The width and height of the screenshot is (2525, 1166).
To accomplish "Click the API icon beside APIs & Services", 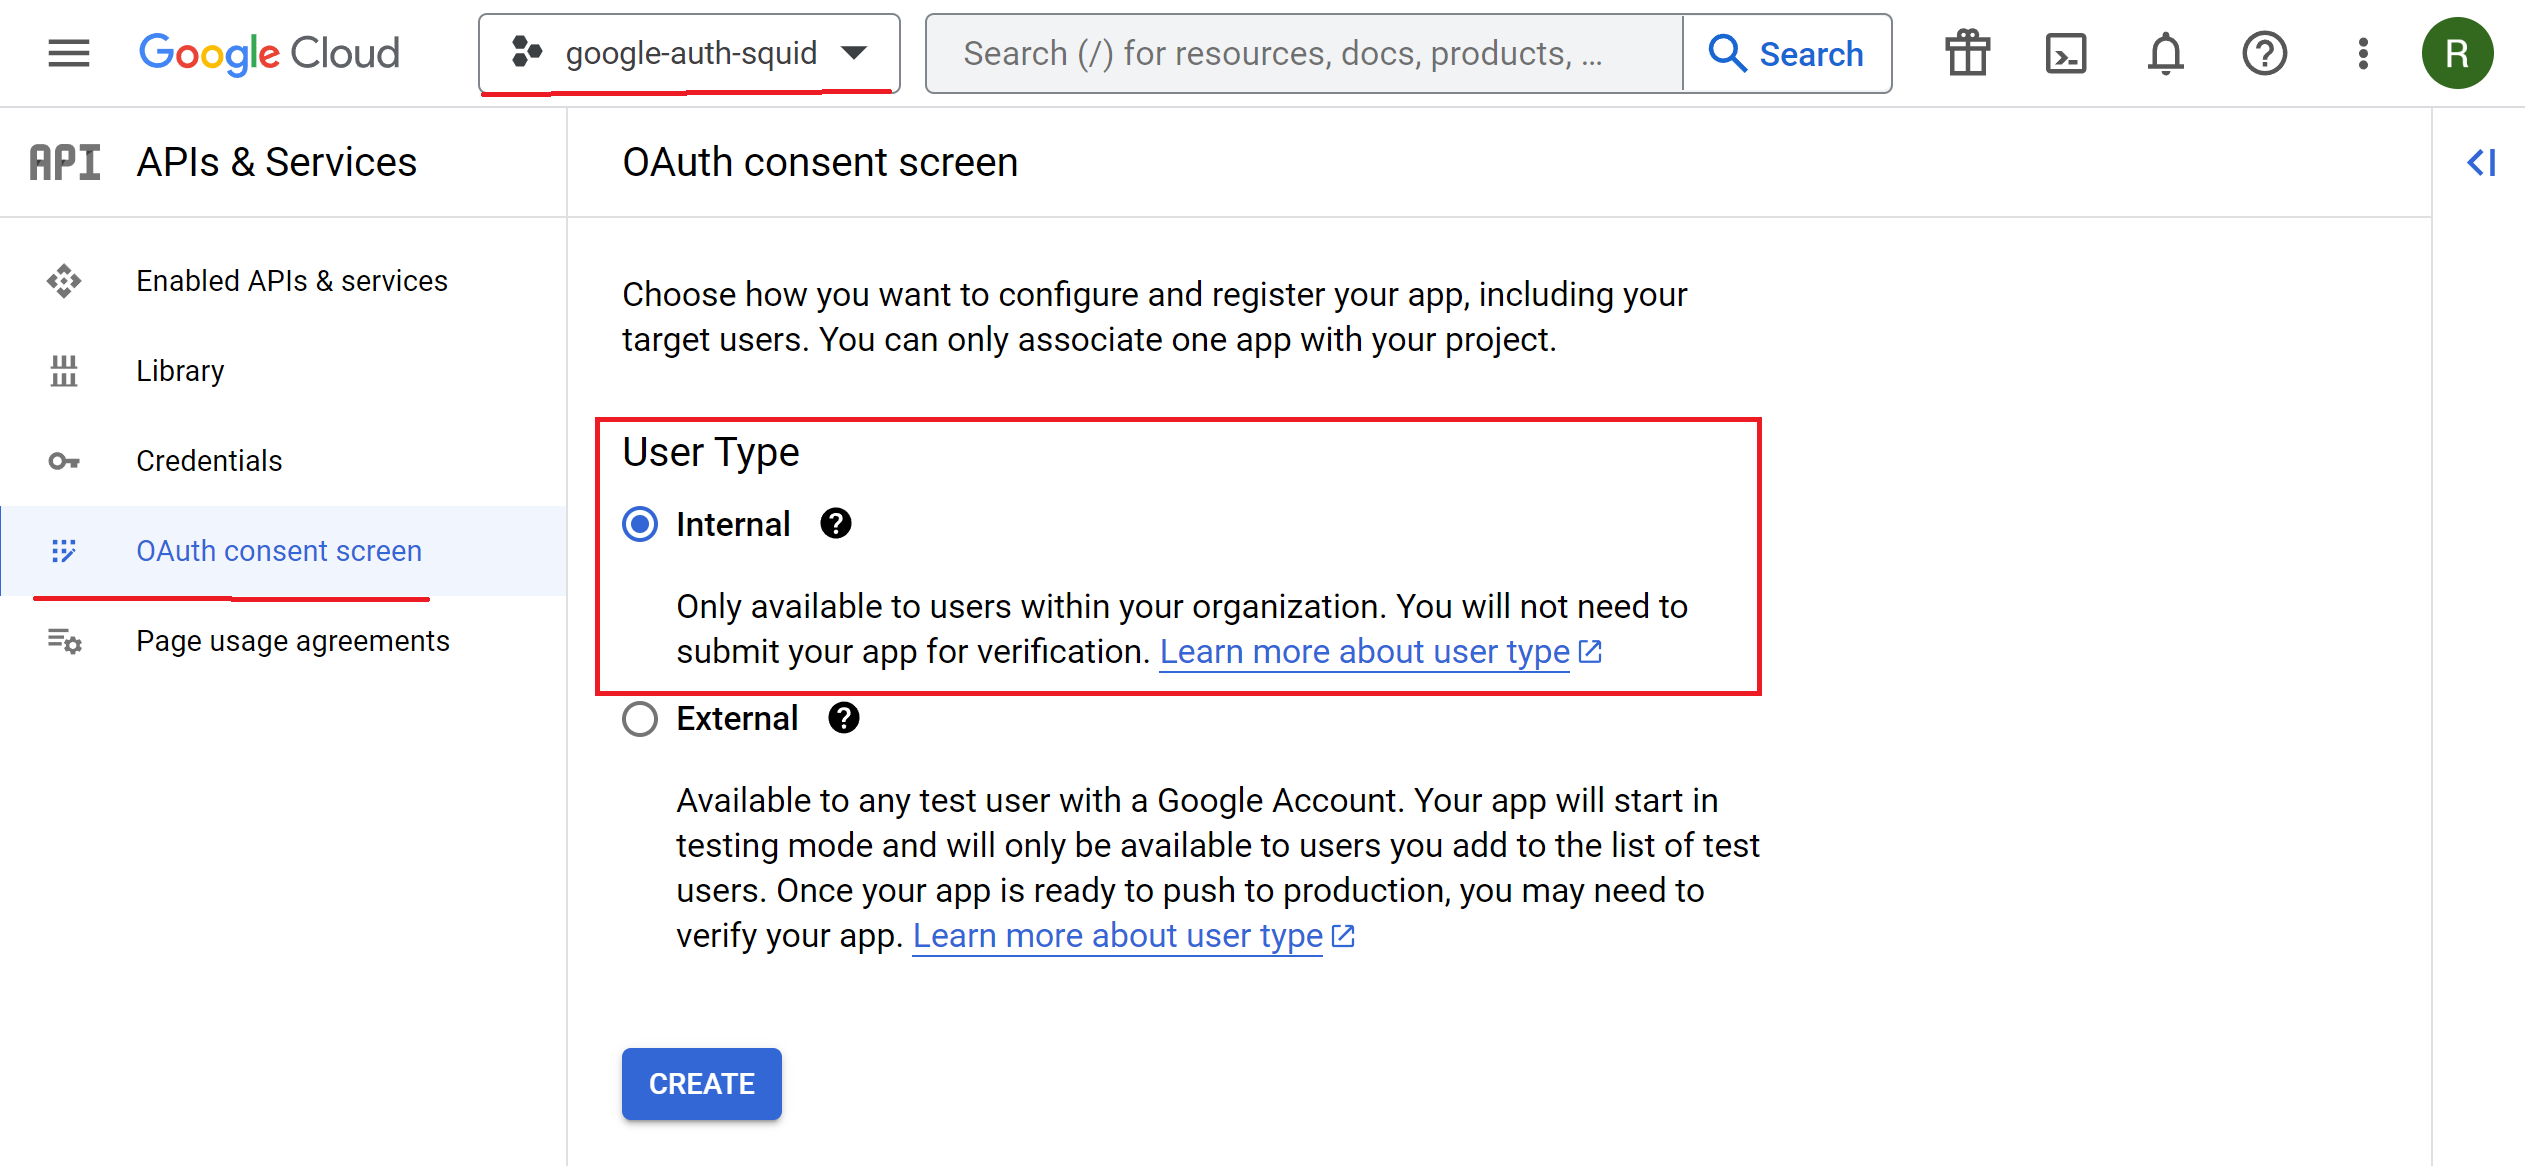I will click(x=65, y=162).
